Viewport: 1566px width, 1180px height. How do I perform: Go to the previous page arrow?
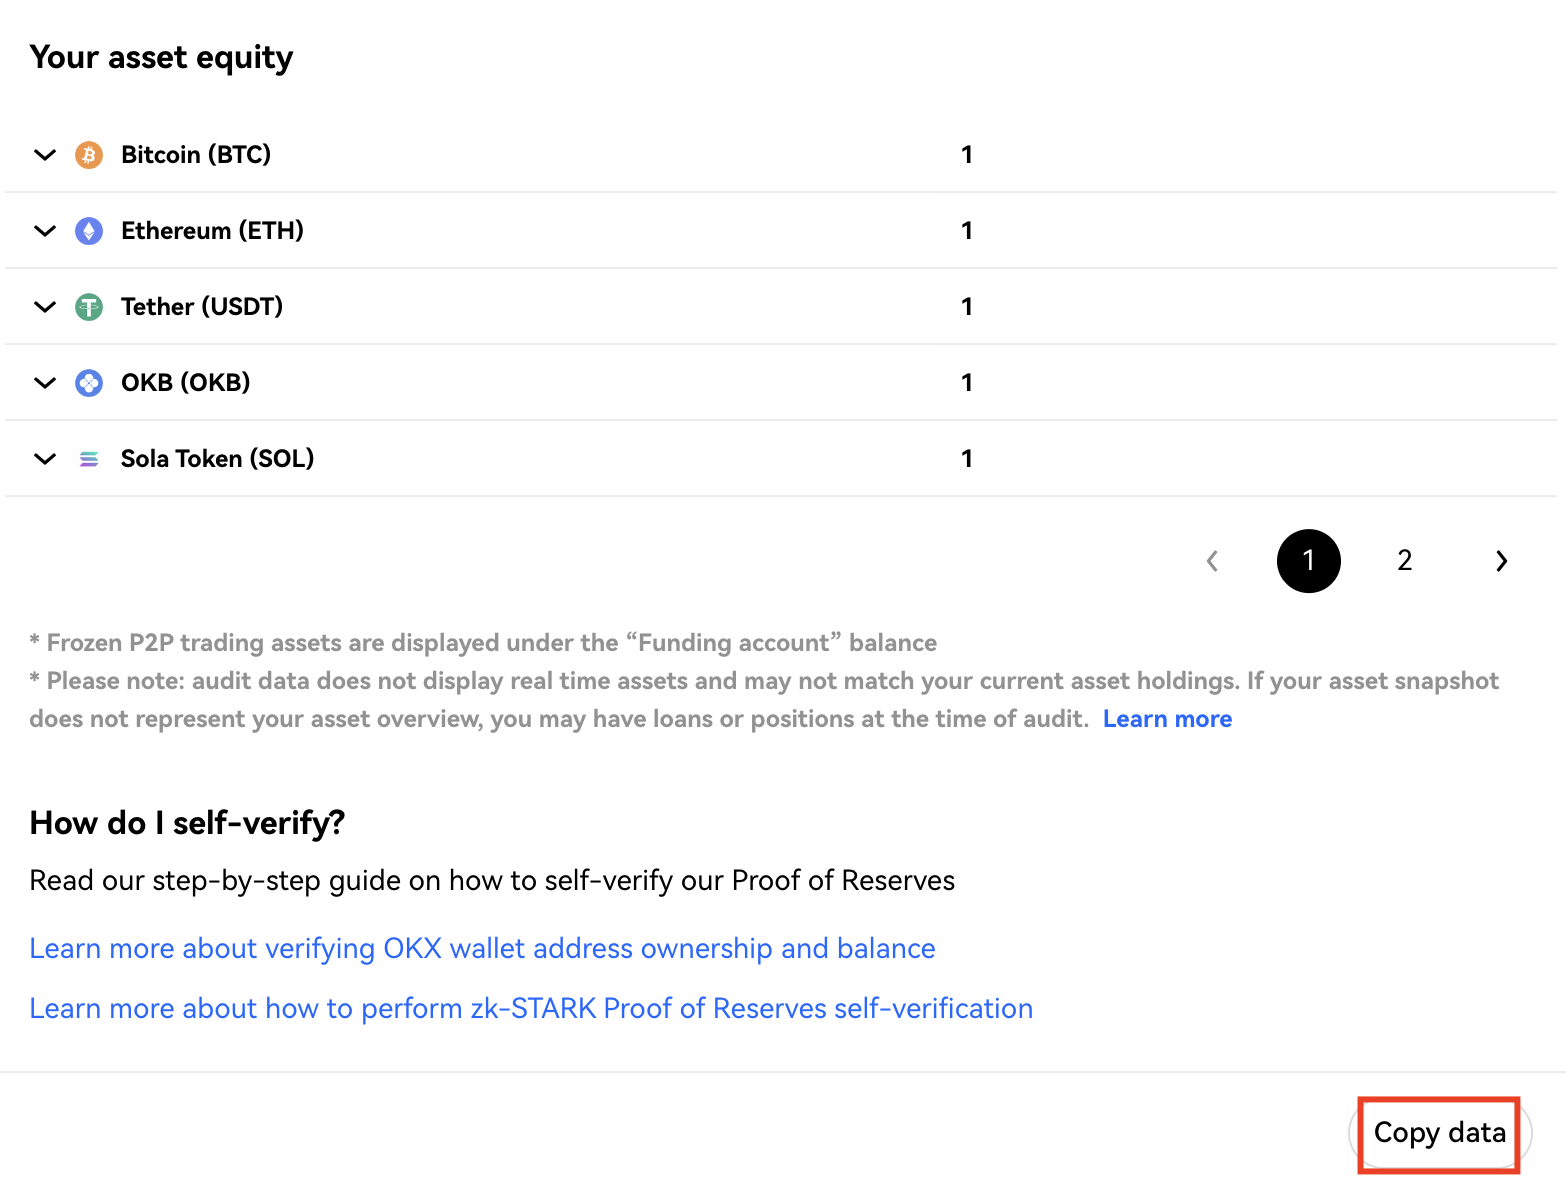click(x=1213, y=561)
